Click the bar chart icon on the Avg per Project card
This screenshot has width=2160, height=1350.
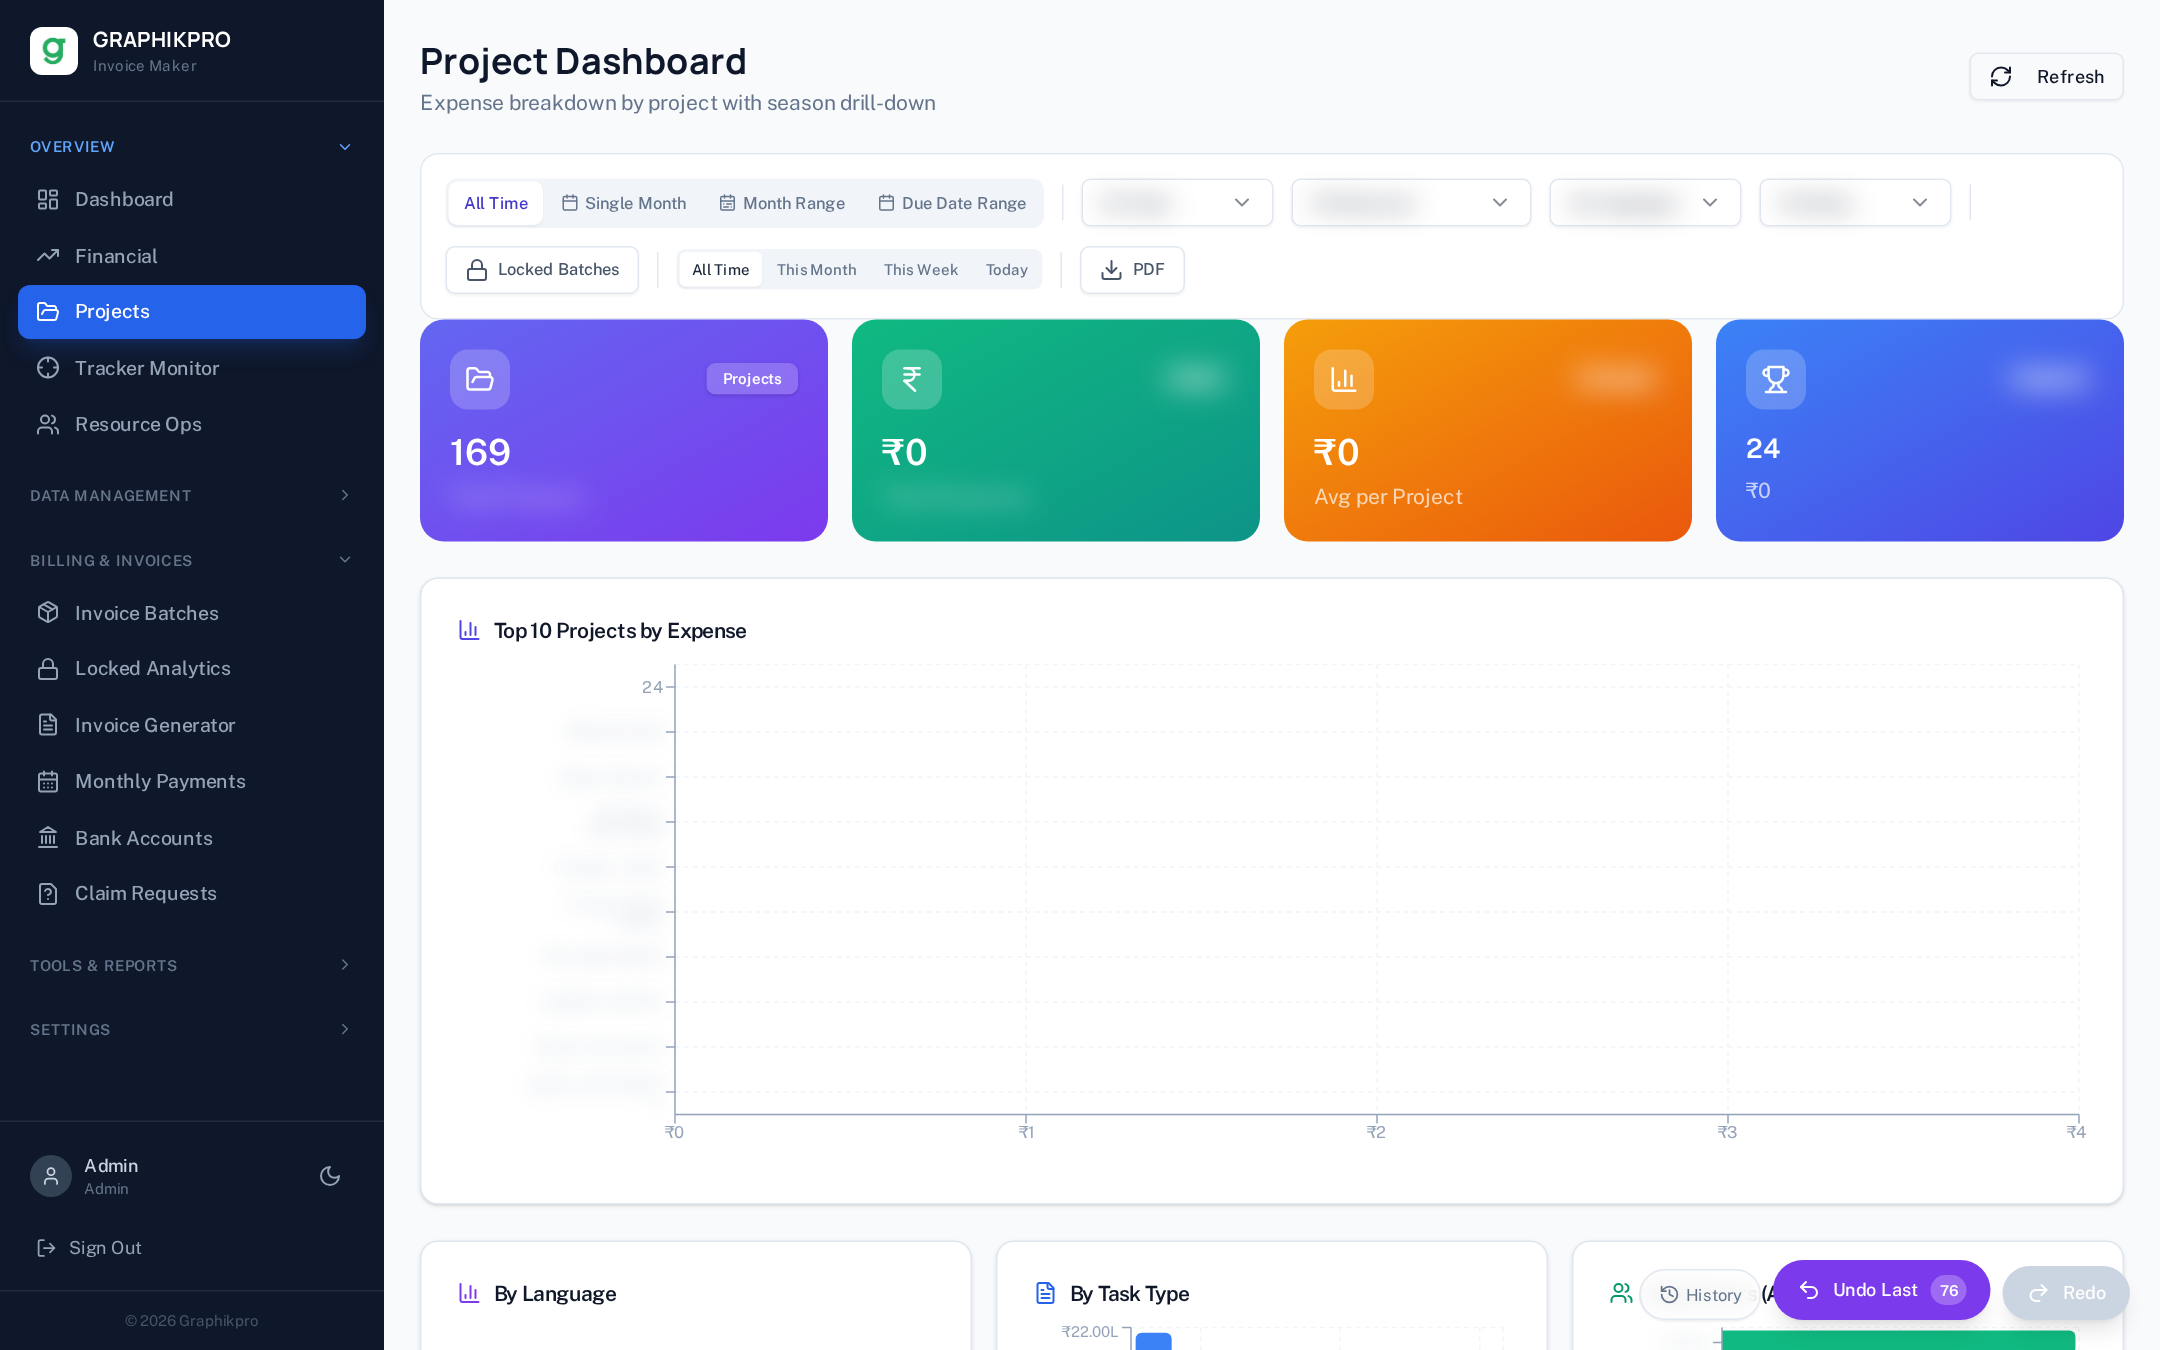pos(1344,379)
